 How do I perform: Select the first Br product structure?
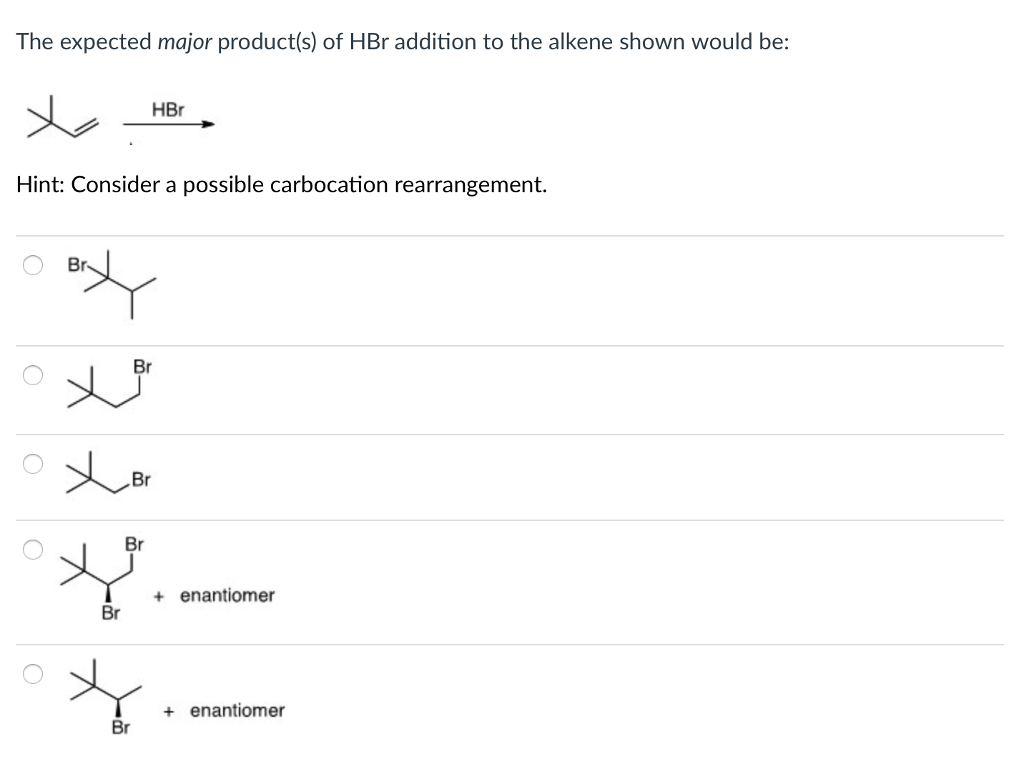tap(110, 285)
